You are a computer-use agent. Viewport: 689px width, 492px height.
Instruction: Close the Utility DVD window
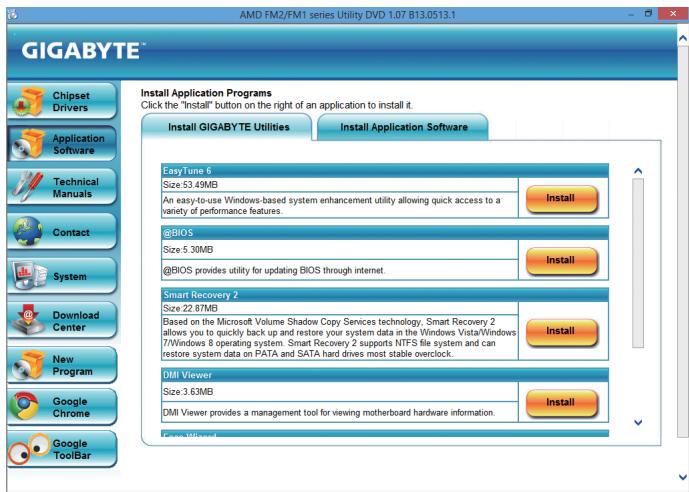pos(673,14)
